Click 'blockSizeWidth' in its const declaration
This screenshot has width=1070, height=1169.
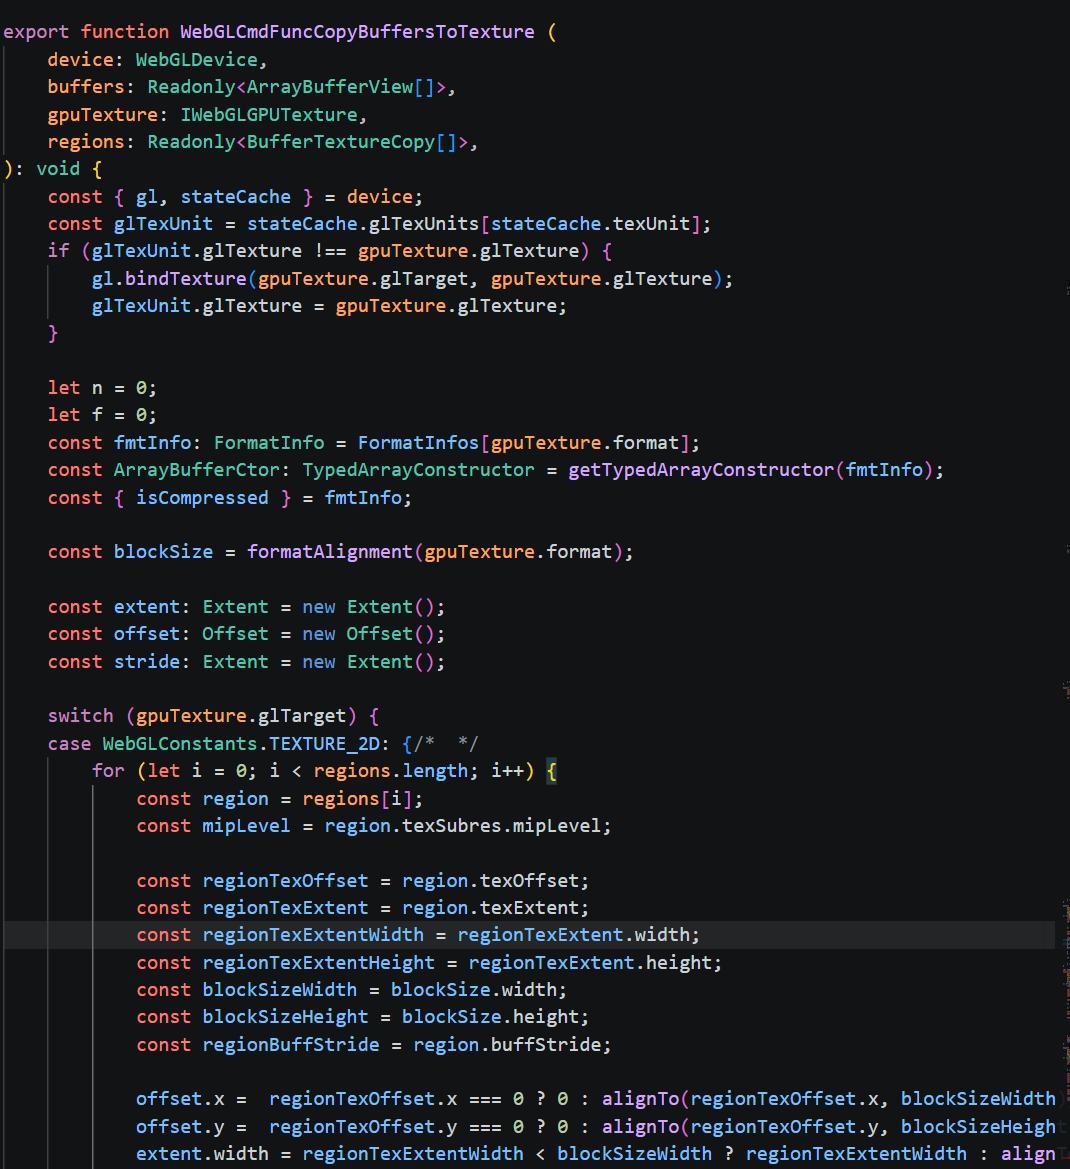pyautogui.click(x=280, y=990)
